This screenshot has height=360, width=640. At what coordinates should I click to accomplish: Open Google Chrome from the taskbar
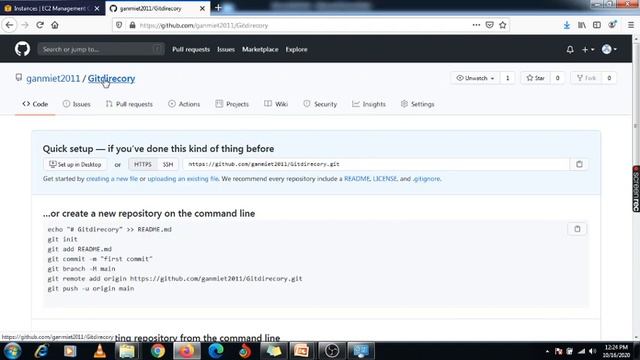158,351
